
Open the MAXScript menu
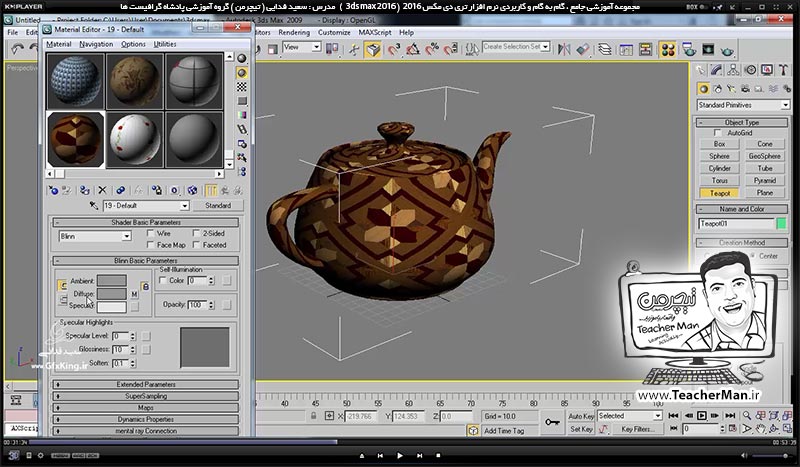[375, 32]
